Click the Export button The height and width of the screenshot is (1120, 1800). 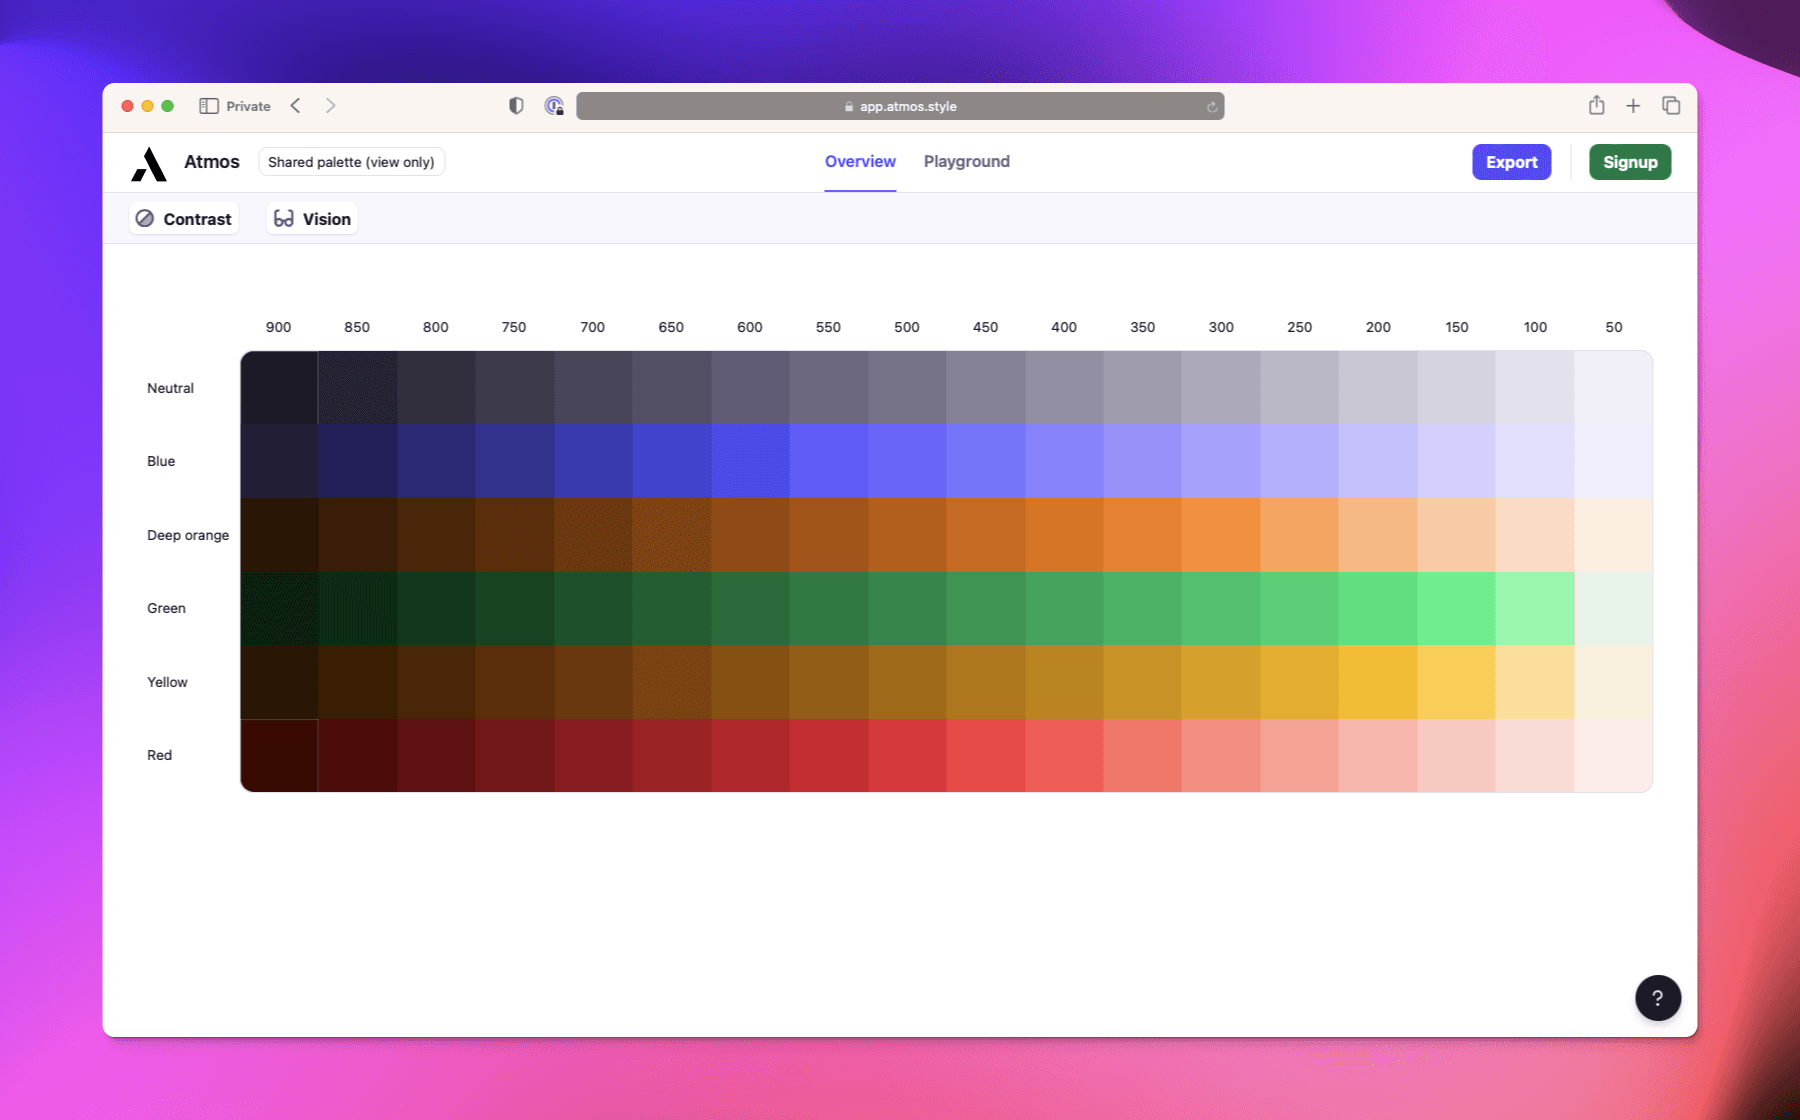click(1511, 161)
